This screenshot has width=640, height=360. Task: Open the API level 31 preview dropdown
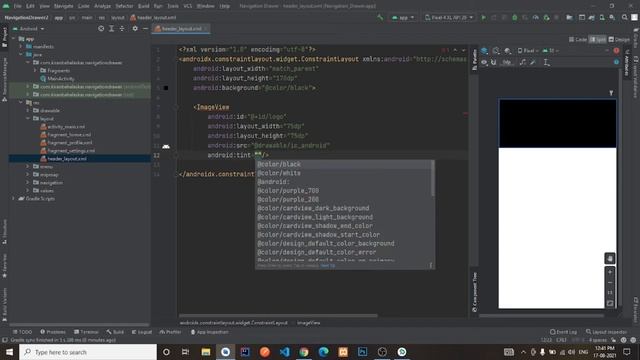click(551, 51)
